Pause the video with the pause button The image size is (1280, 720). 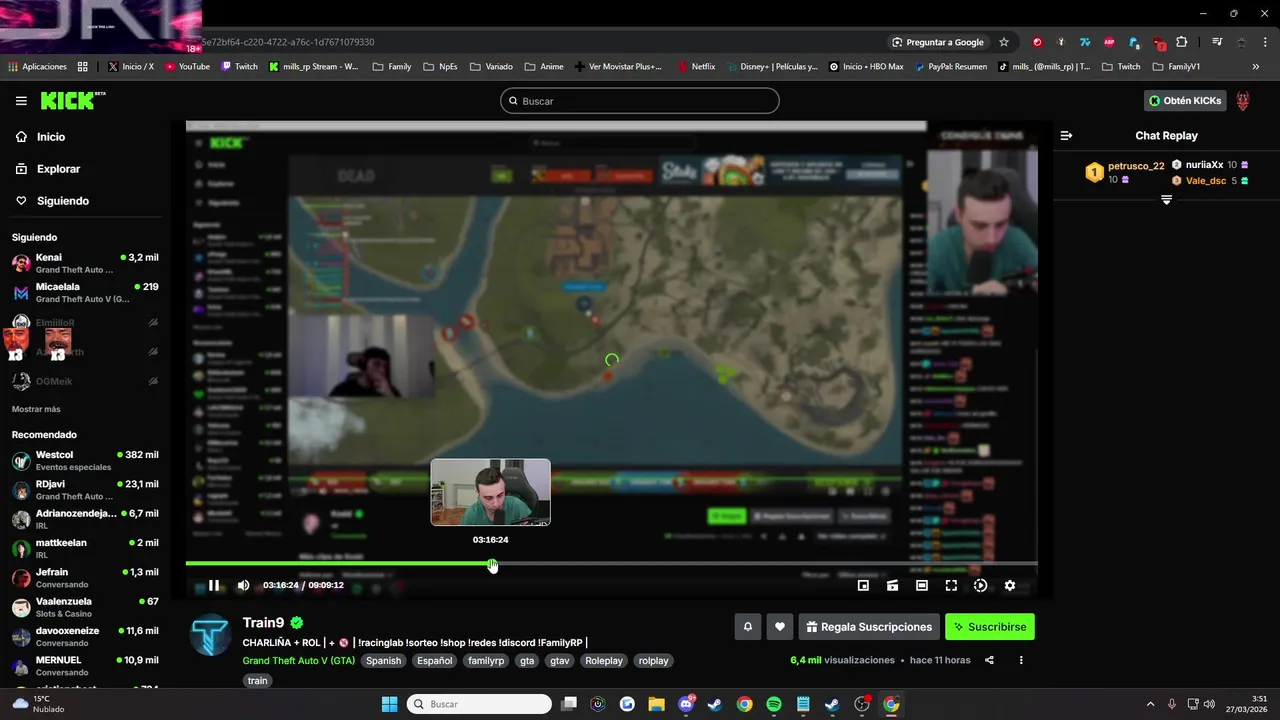(x=213, y=586)
